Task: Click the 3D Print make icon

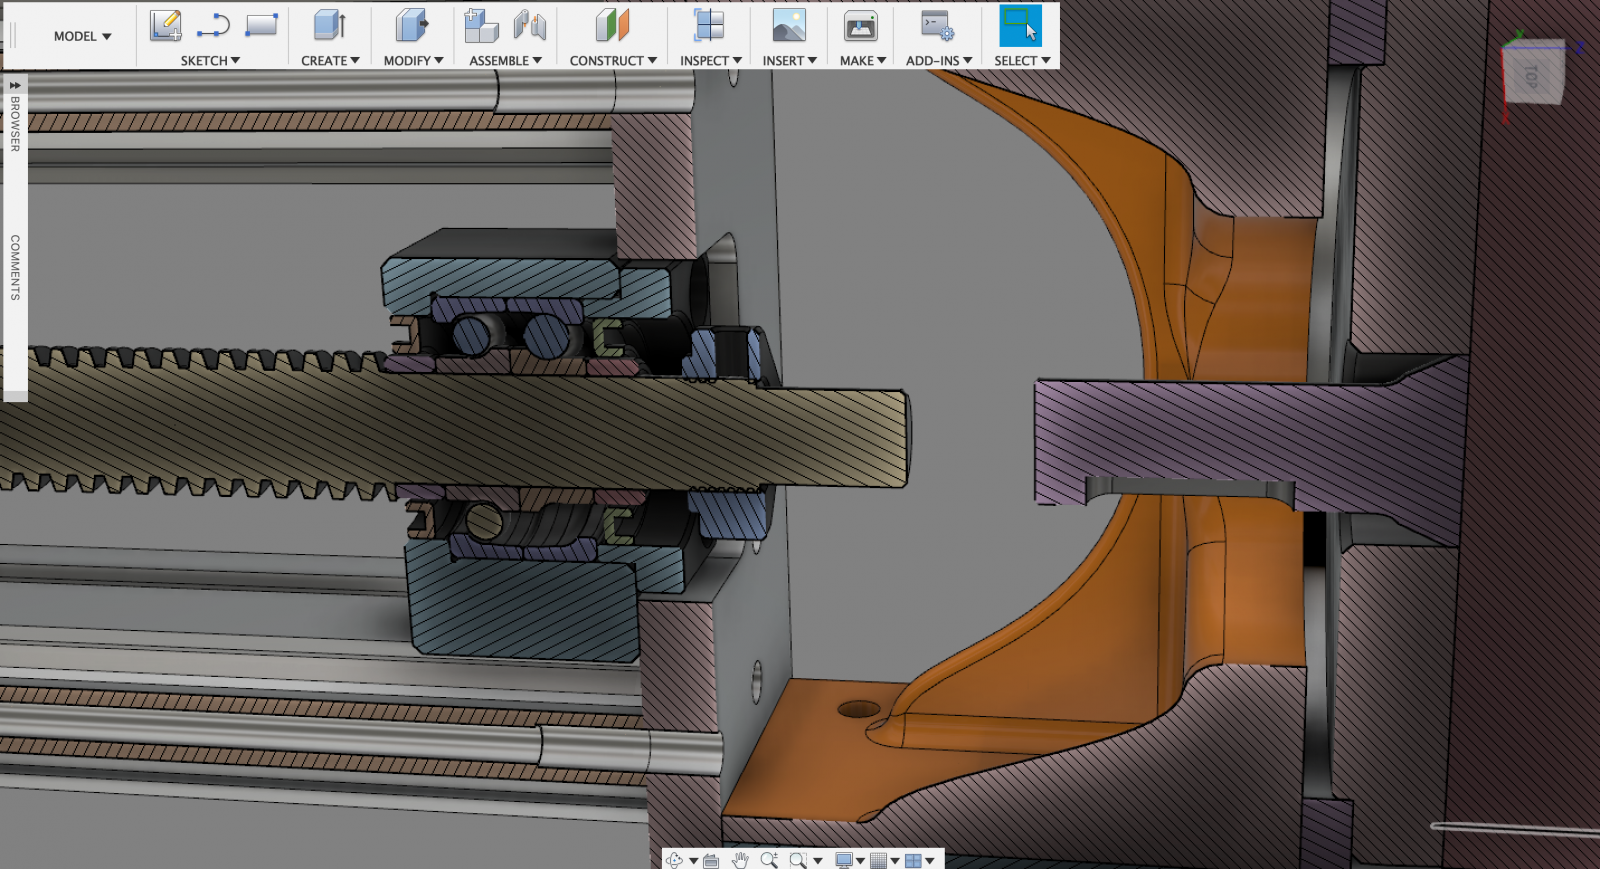Action: [860, 26]
